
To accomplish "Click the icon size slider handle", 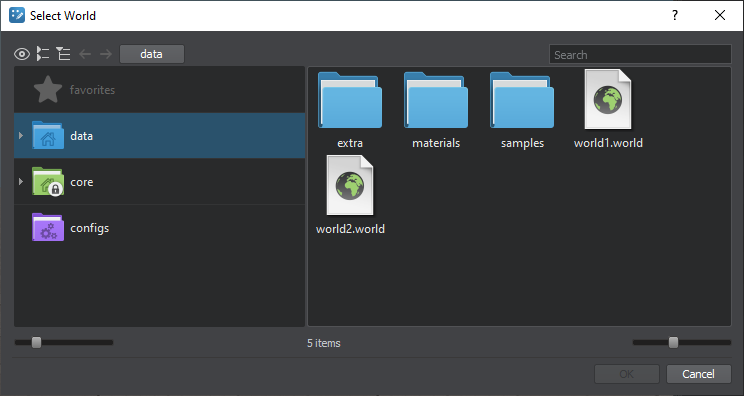I will click(x=673, y=342).
